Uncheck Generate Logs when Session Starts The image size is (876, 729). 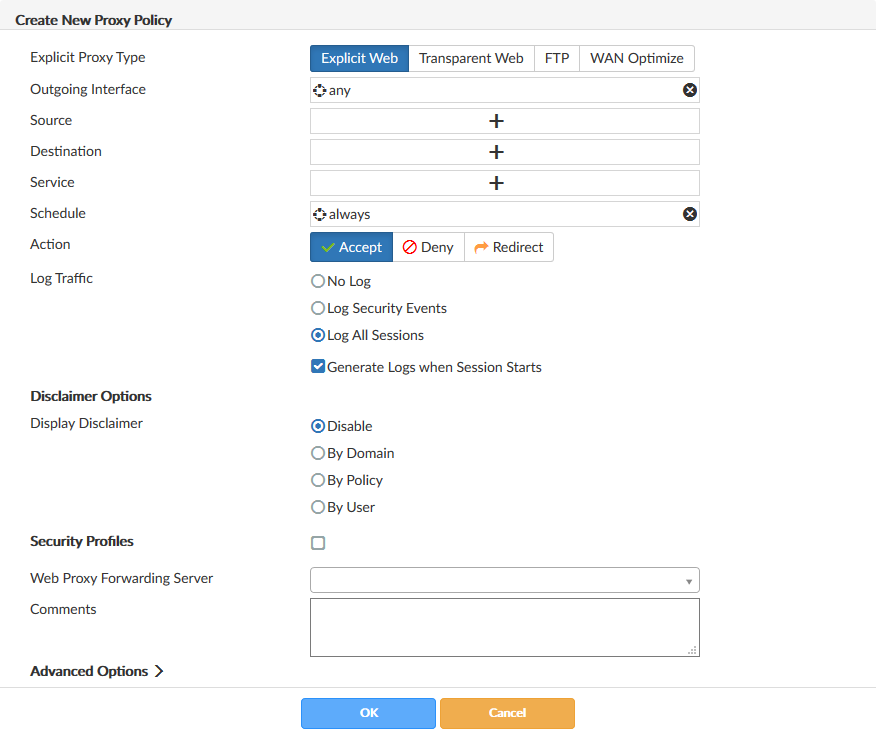point(318,367)
